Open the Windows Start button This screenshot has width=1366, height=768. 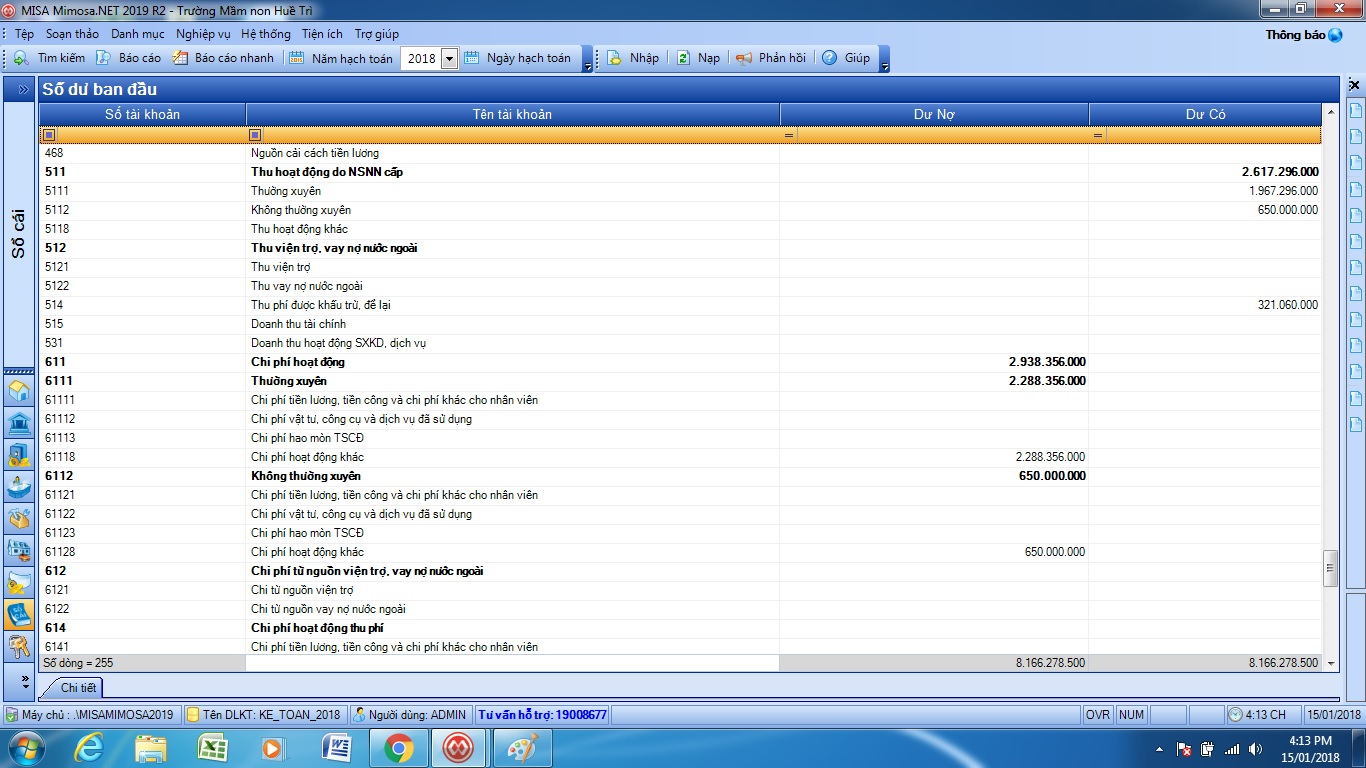point(25,748)
